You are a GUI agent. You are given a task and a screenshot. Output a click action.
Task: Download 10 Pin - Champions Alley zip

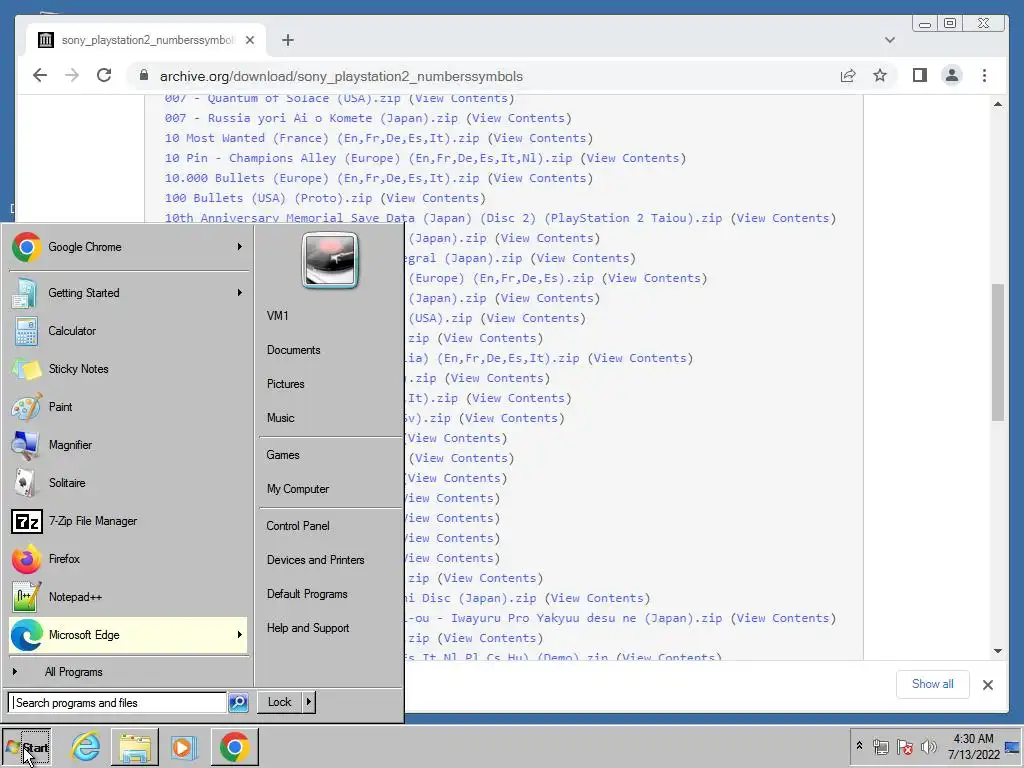[368, 158]
